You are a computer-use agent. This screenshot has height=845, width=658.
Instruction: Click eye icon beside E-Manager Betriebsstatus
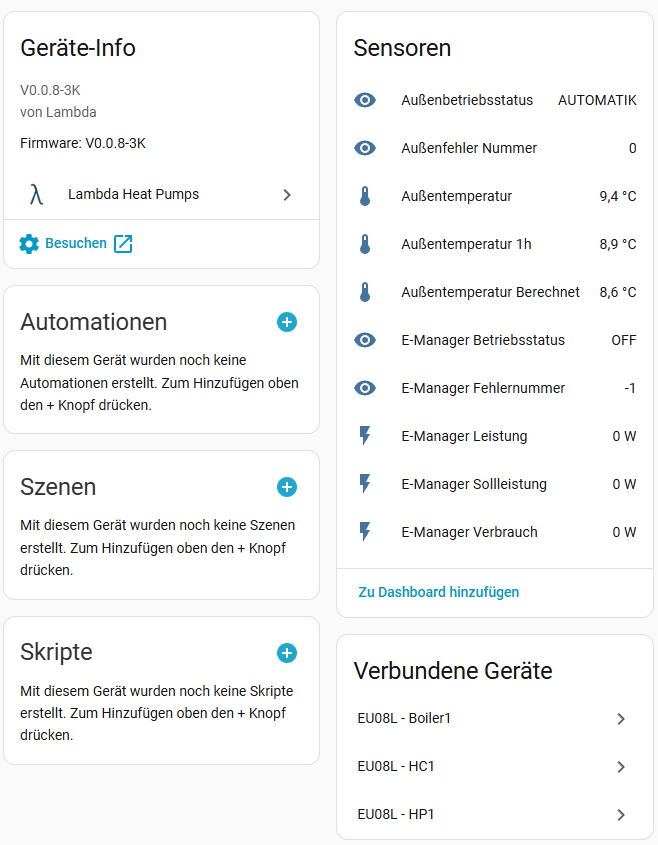pyautogui.click(x=365, y=340)
